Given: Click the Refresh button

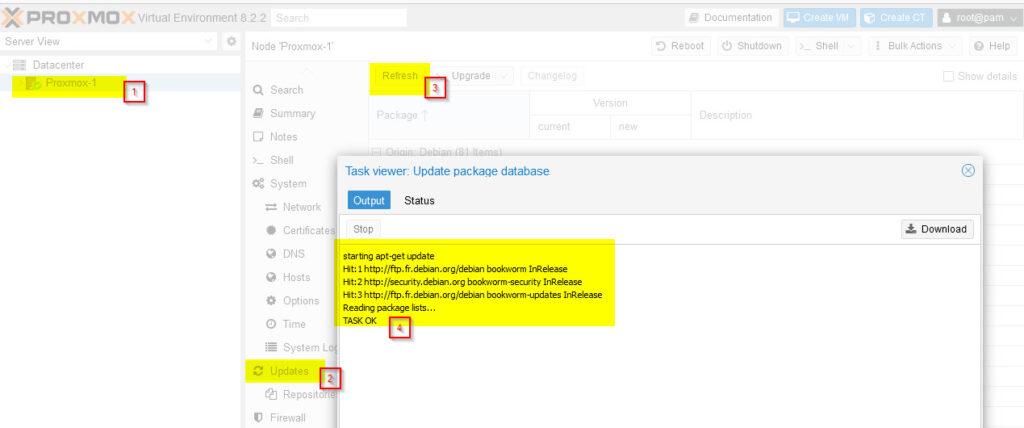Looking at the screenshot, I should coord(400,76).
